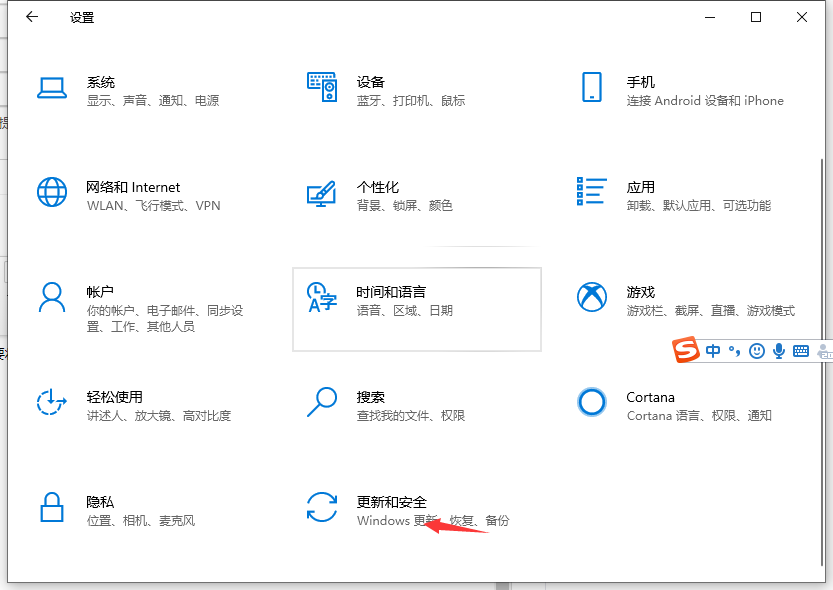The image size is (833, 590).
Task: Click 时间和语言 category title
Action: pyautogui.click(x=391, y=292)
